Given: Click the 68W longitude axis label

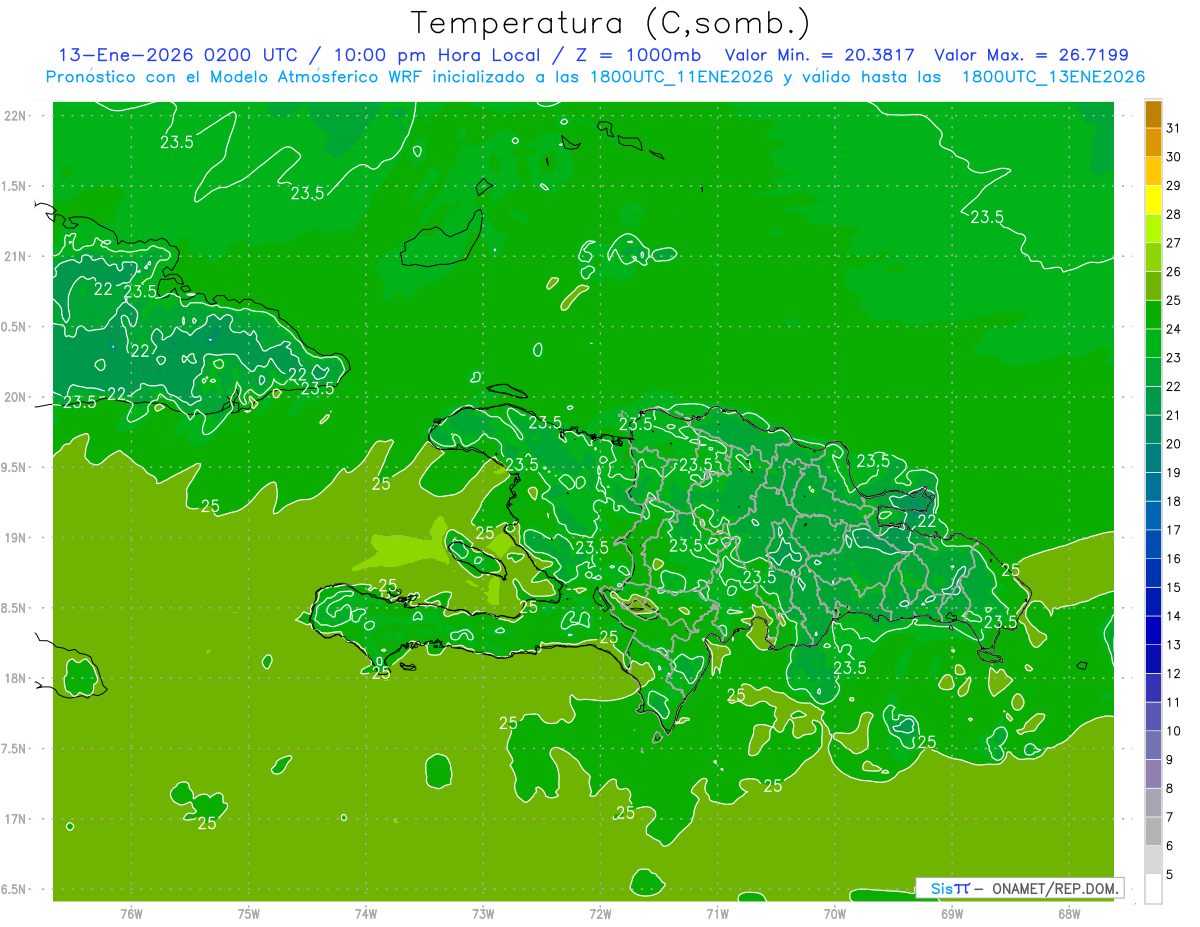Looking at the screenshot, I should pyautogui.click(x=1068, y=913).
